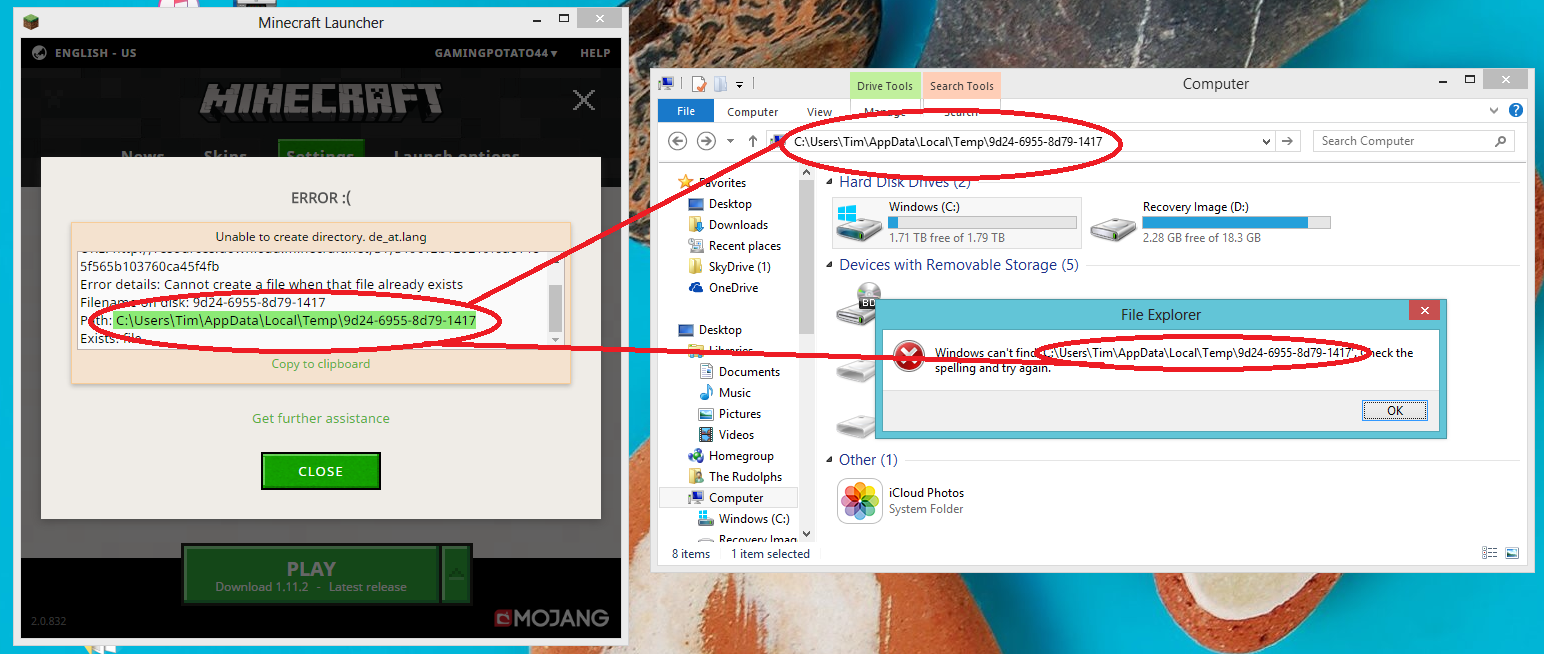The height and width of the screenshot is (654, 1544).
Task: Click the Windows (C:) drive icon
Action: 860,222
